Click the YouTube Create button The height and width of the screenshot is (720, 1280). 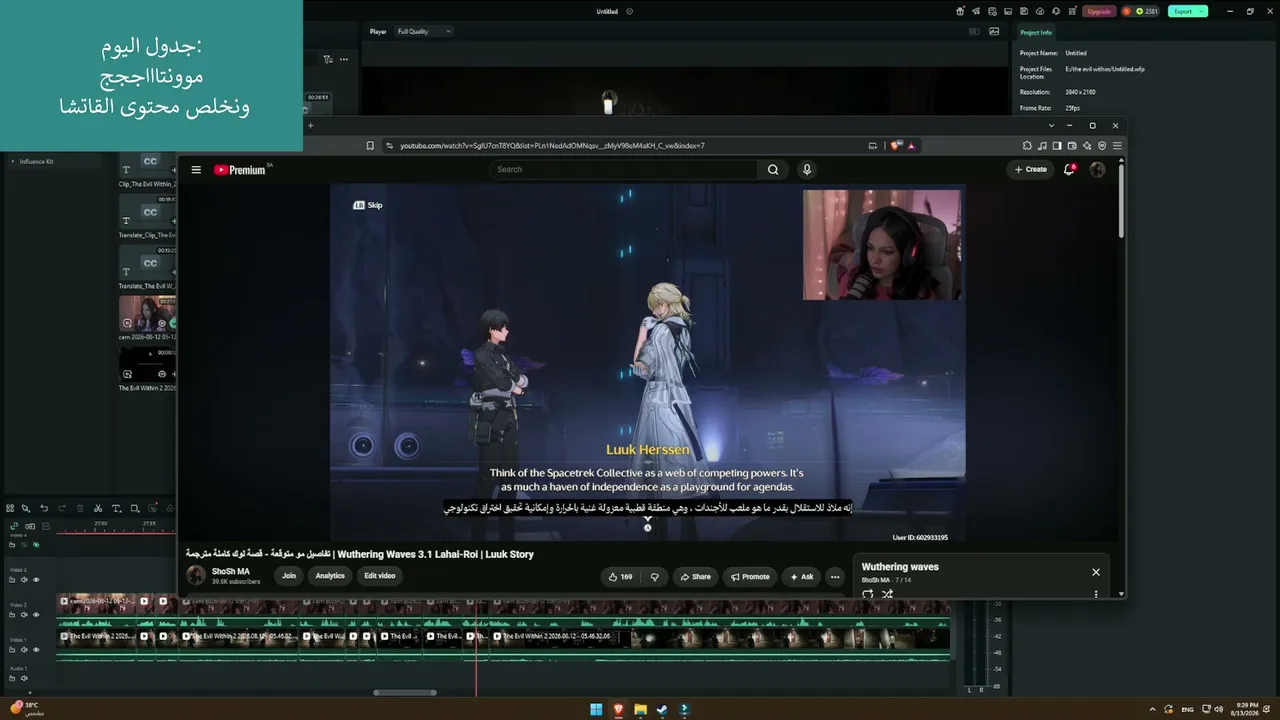[x=1031, y=170]
